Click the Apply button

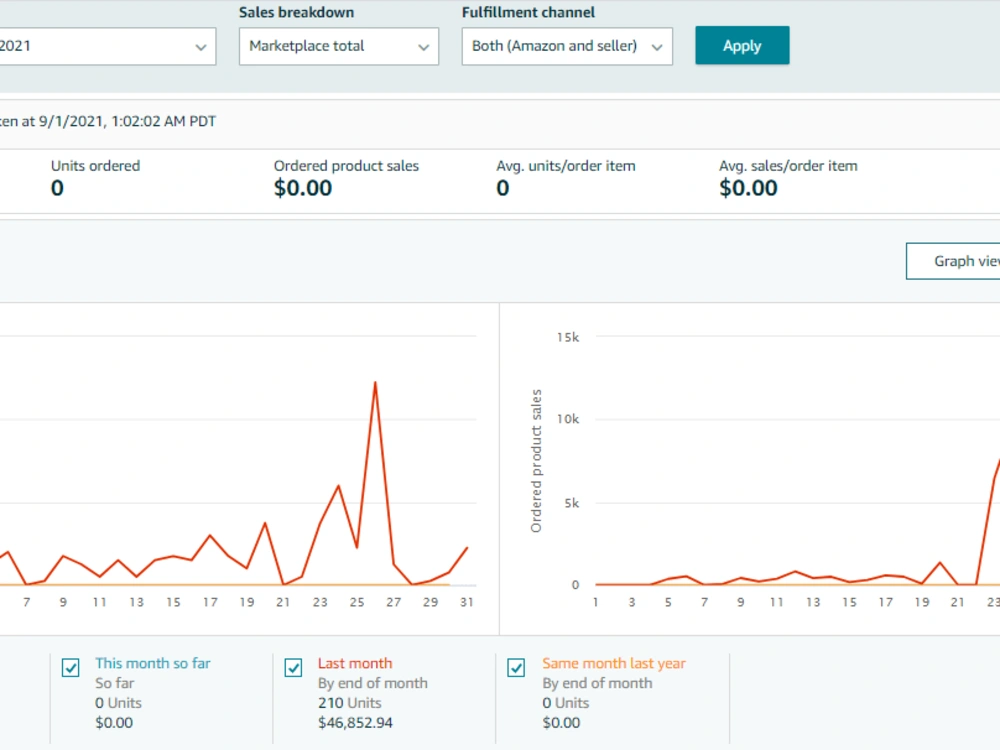[742, 45]
